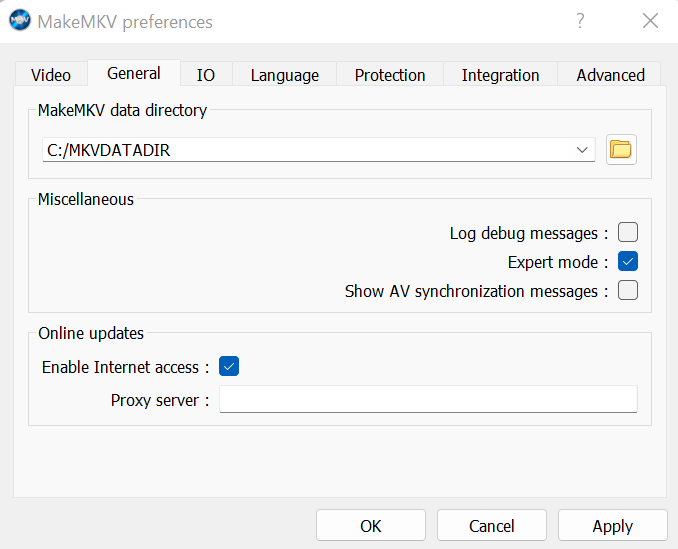Viewport: 678px width, 549px height.
Task: Click the Cancel button
Action: (492, 525)
